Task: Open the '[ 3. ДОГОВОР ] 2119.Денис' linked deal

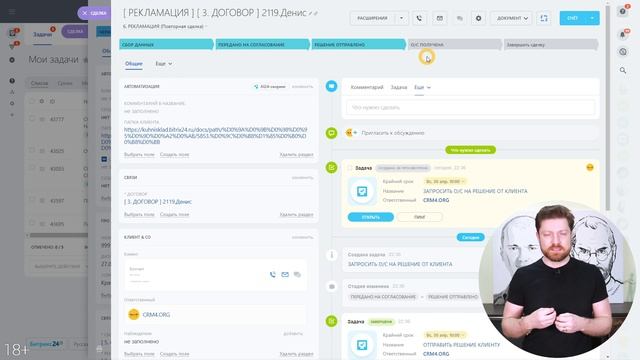Action: (x=158, y=202)
